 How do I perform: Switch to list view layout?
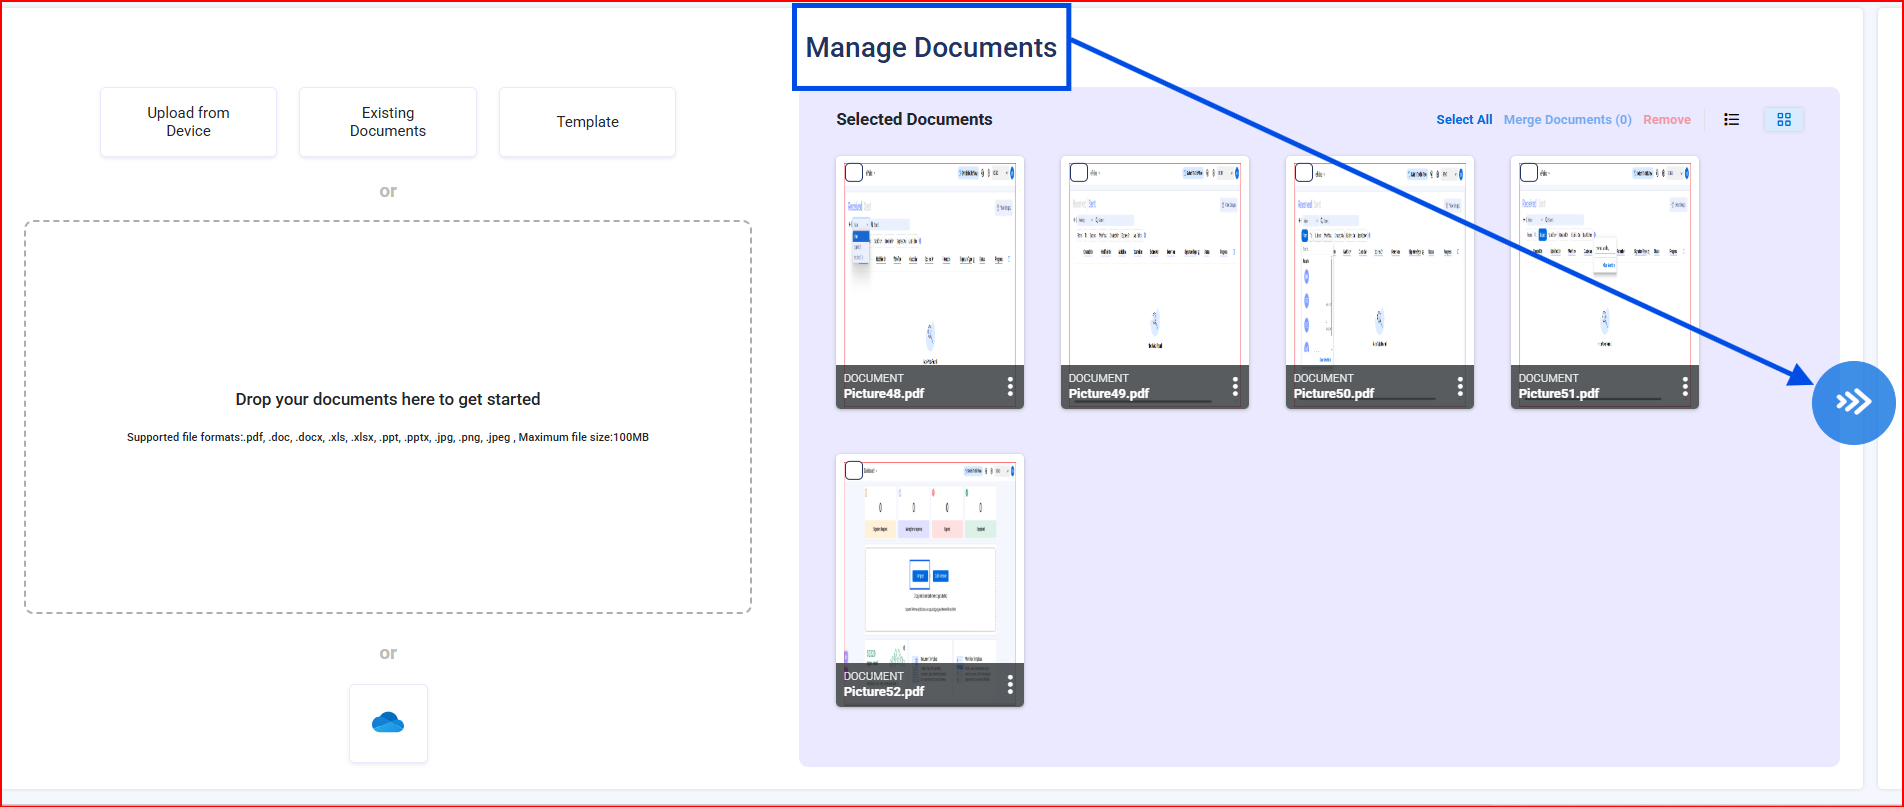(1731, 120)
